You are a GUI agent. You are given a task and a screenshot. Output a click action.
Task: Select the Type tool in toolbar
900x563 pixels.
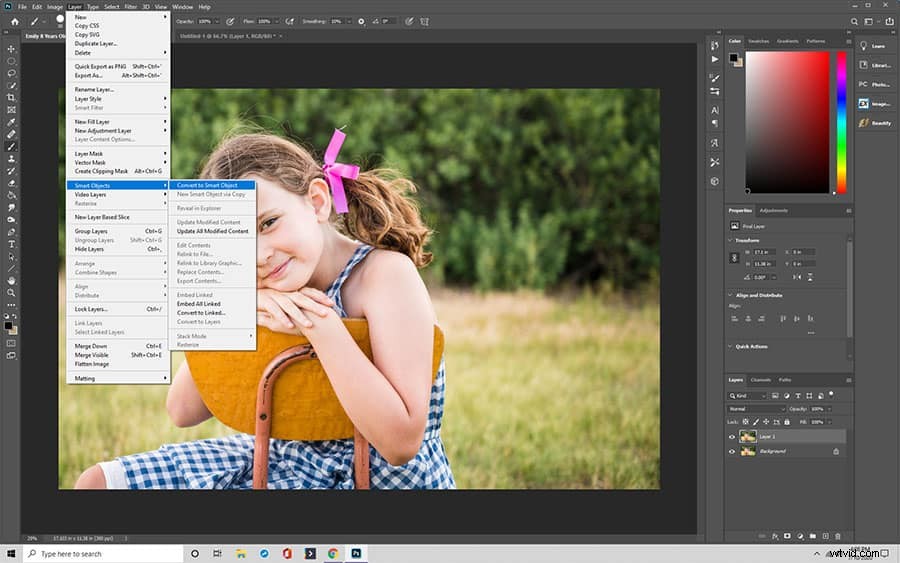[x=11, y=244]
